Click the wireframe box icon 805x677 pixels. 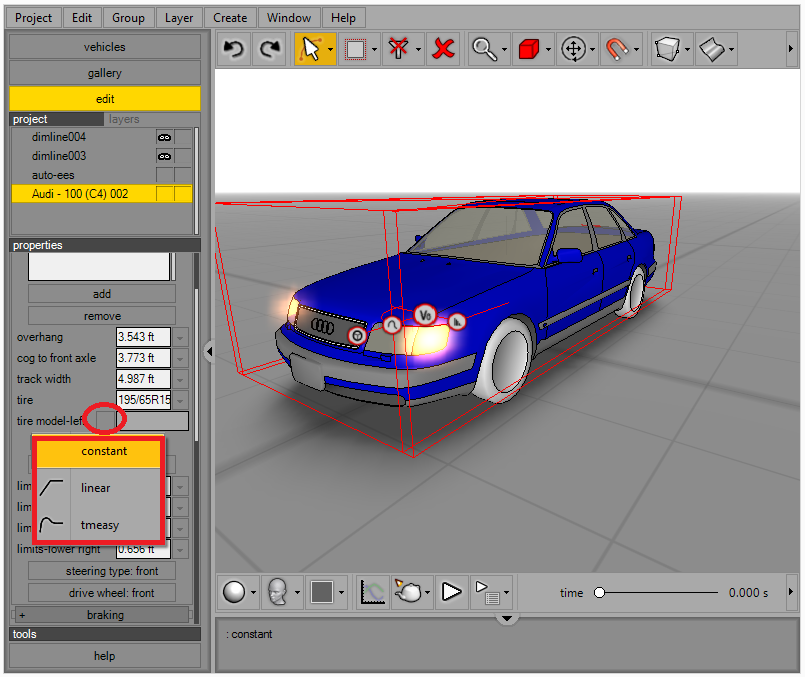click(667, 49)
